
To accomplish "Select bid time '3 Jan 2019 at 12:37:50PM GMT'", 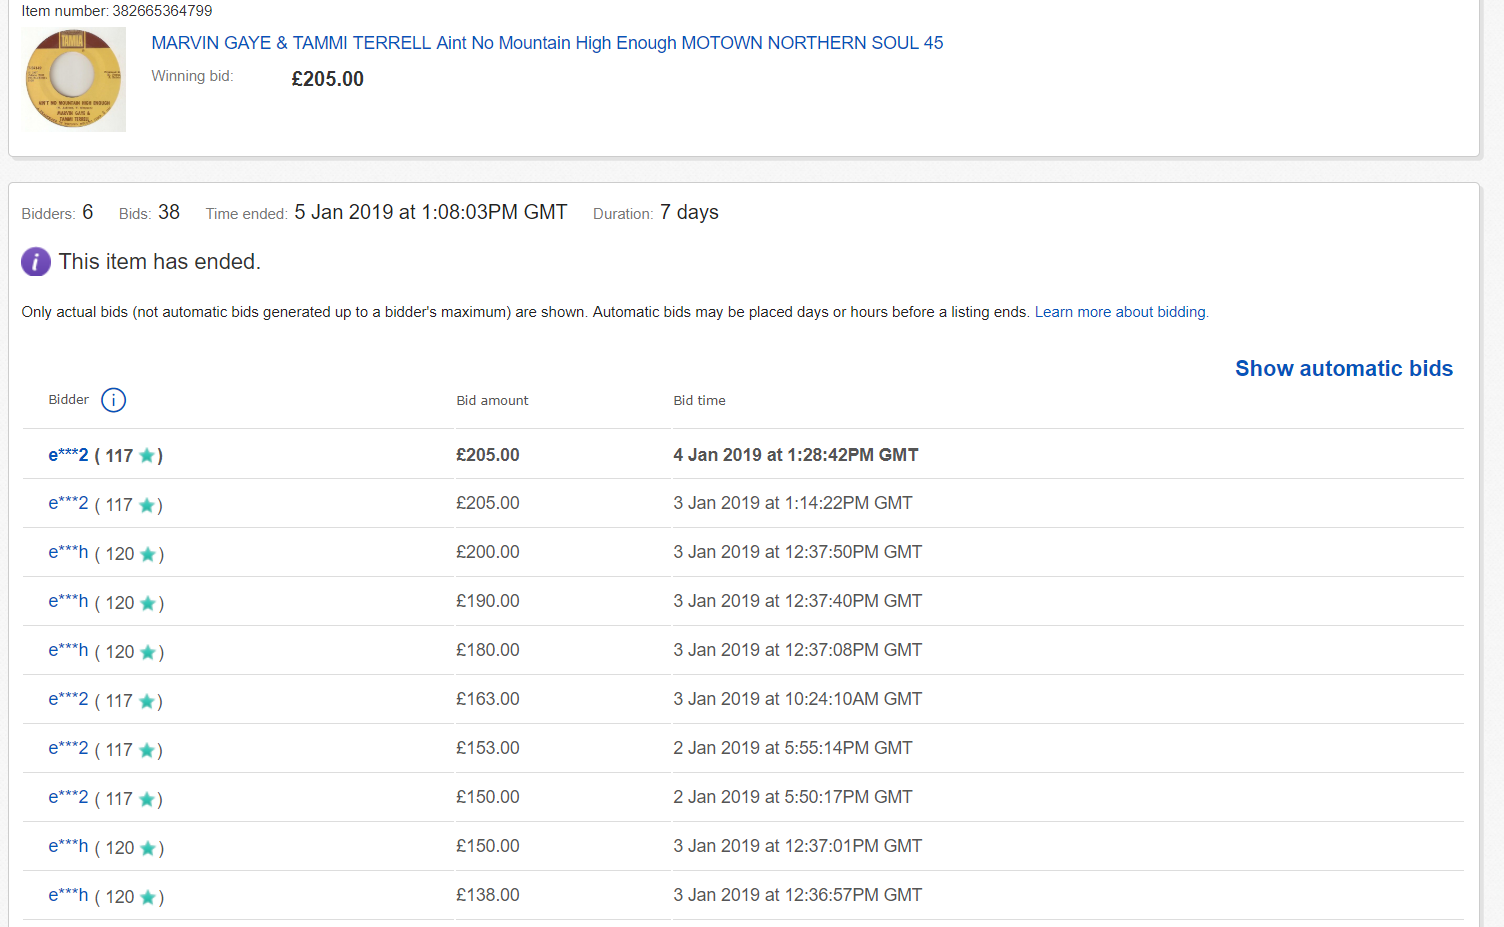I will pos(798,552).
